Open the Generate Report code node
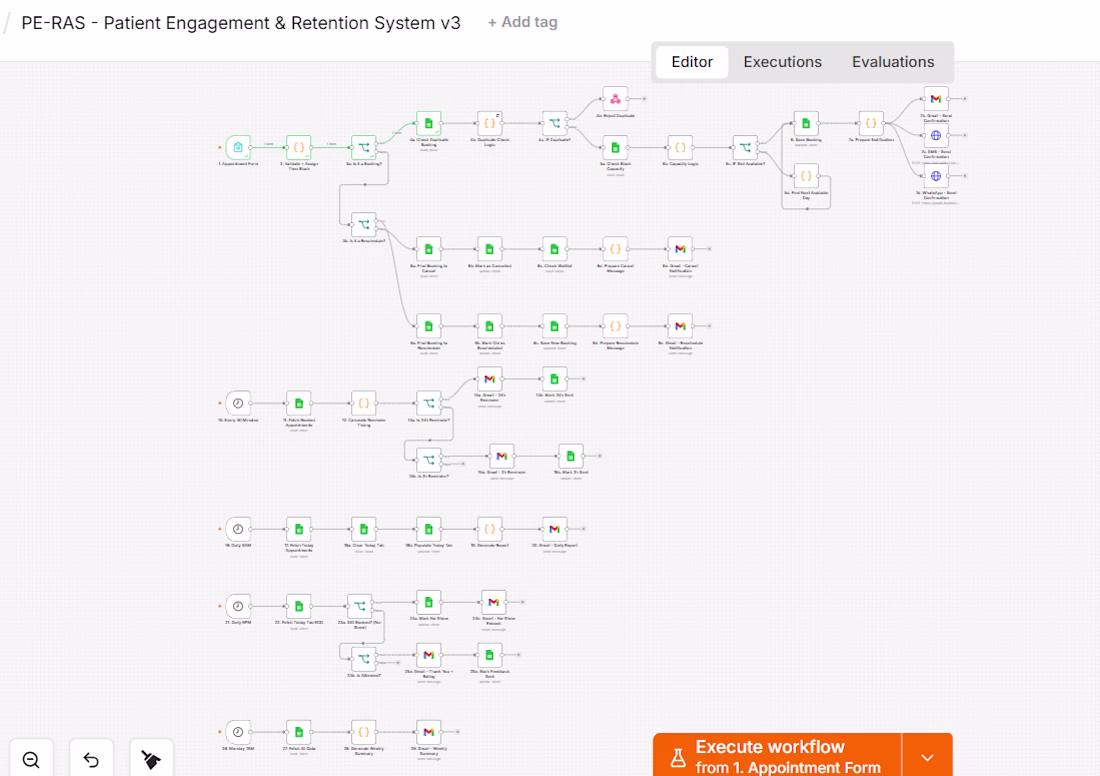The width and height of the screenshot is (1100, 776). 490,529
